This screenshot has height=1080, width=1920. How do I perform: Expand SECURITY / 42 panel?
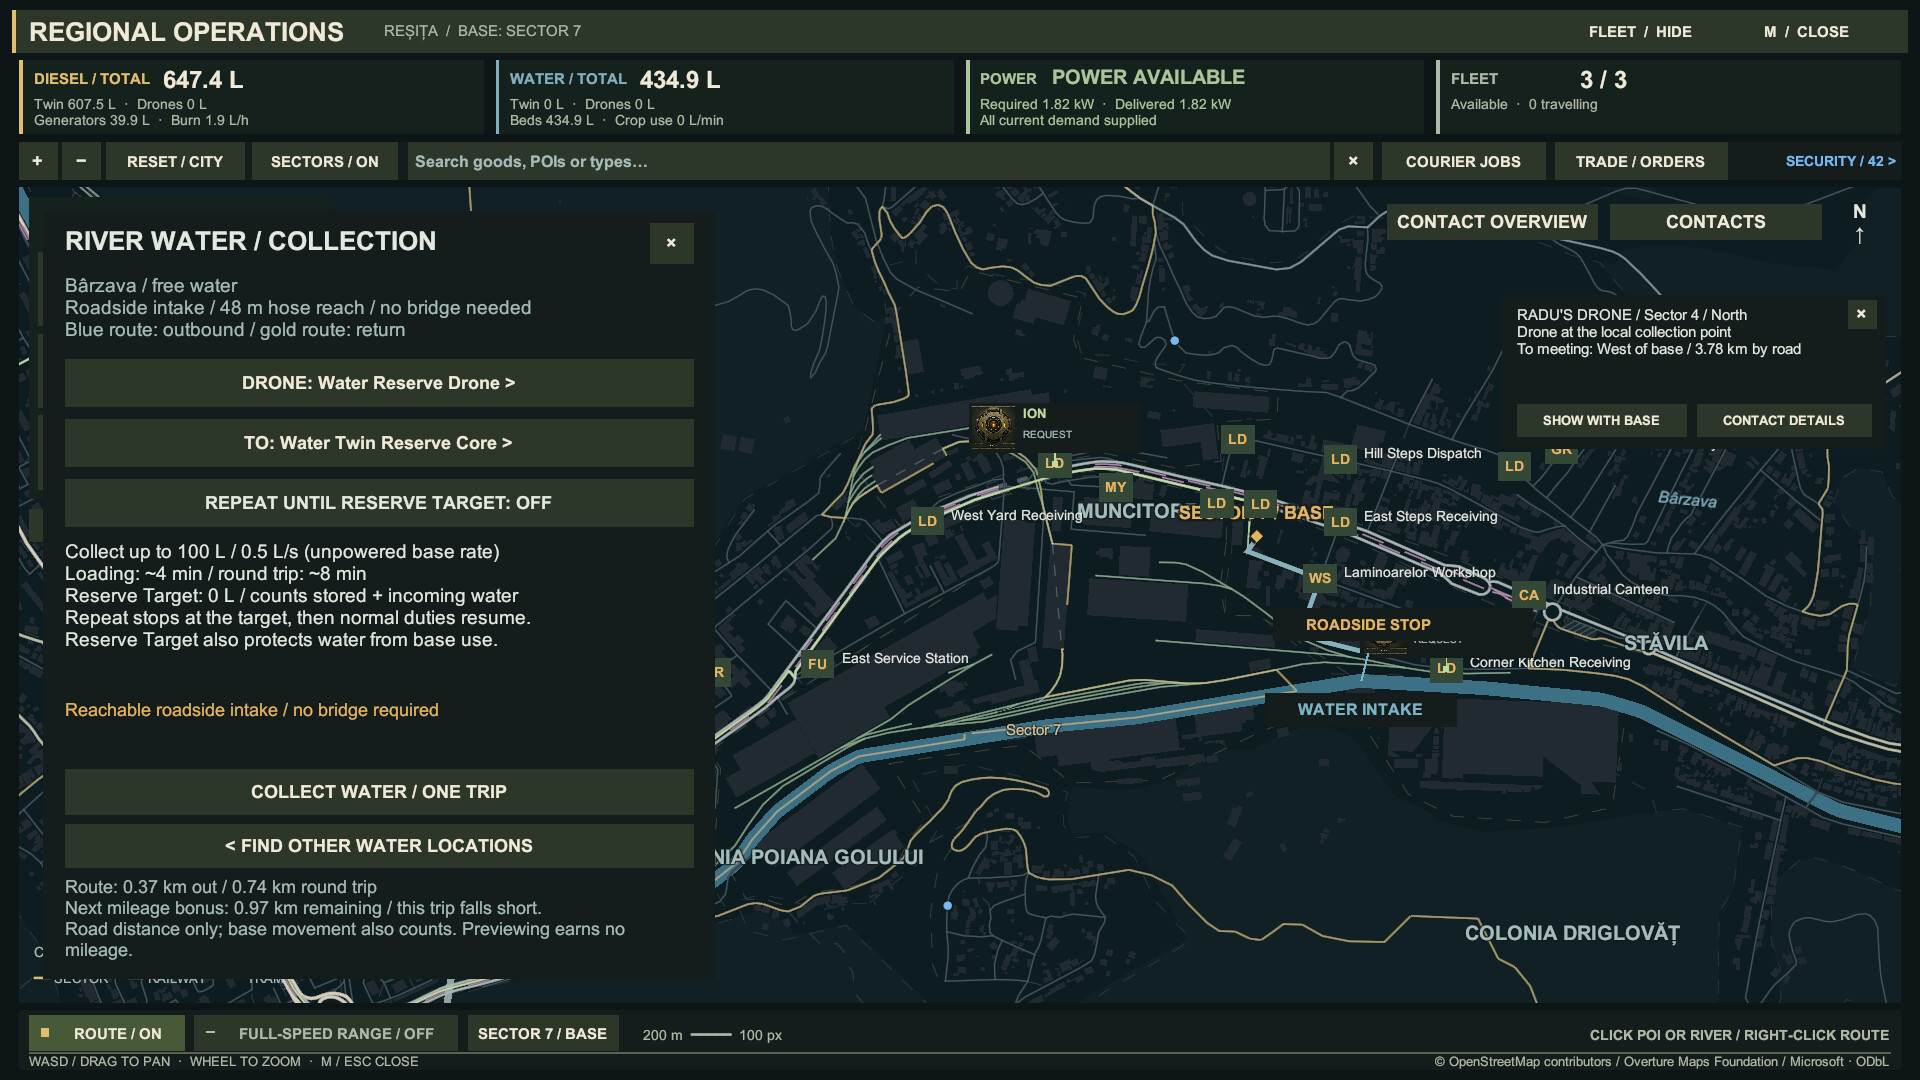(1840, 161)
